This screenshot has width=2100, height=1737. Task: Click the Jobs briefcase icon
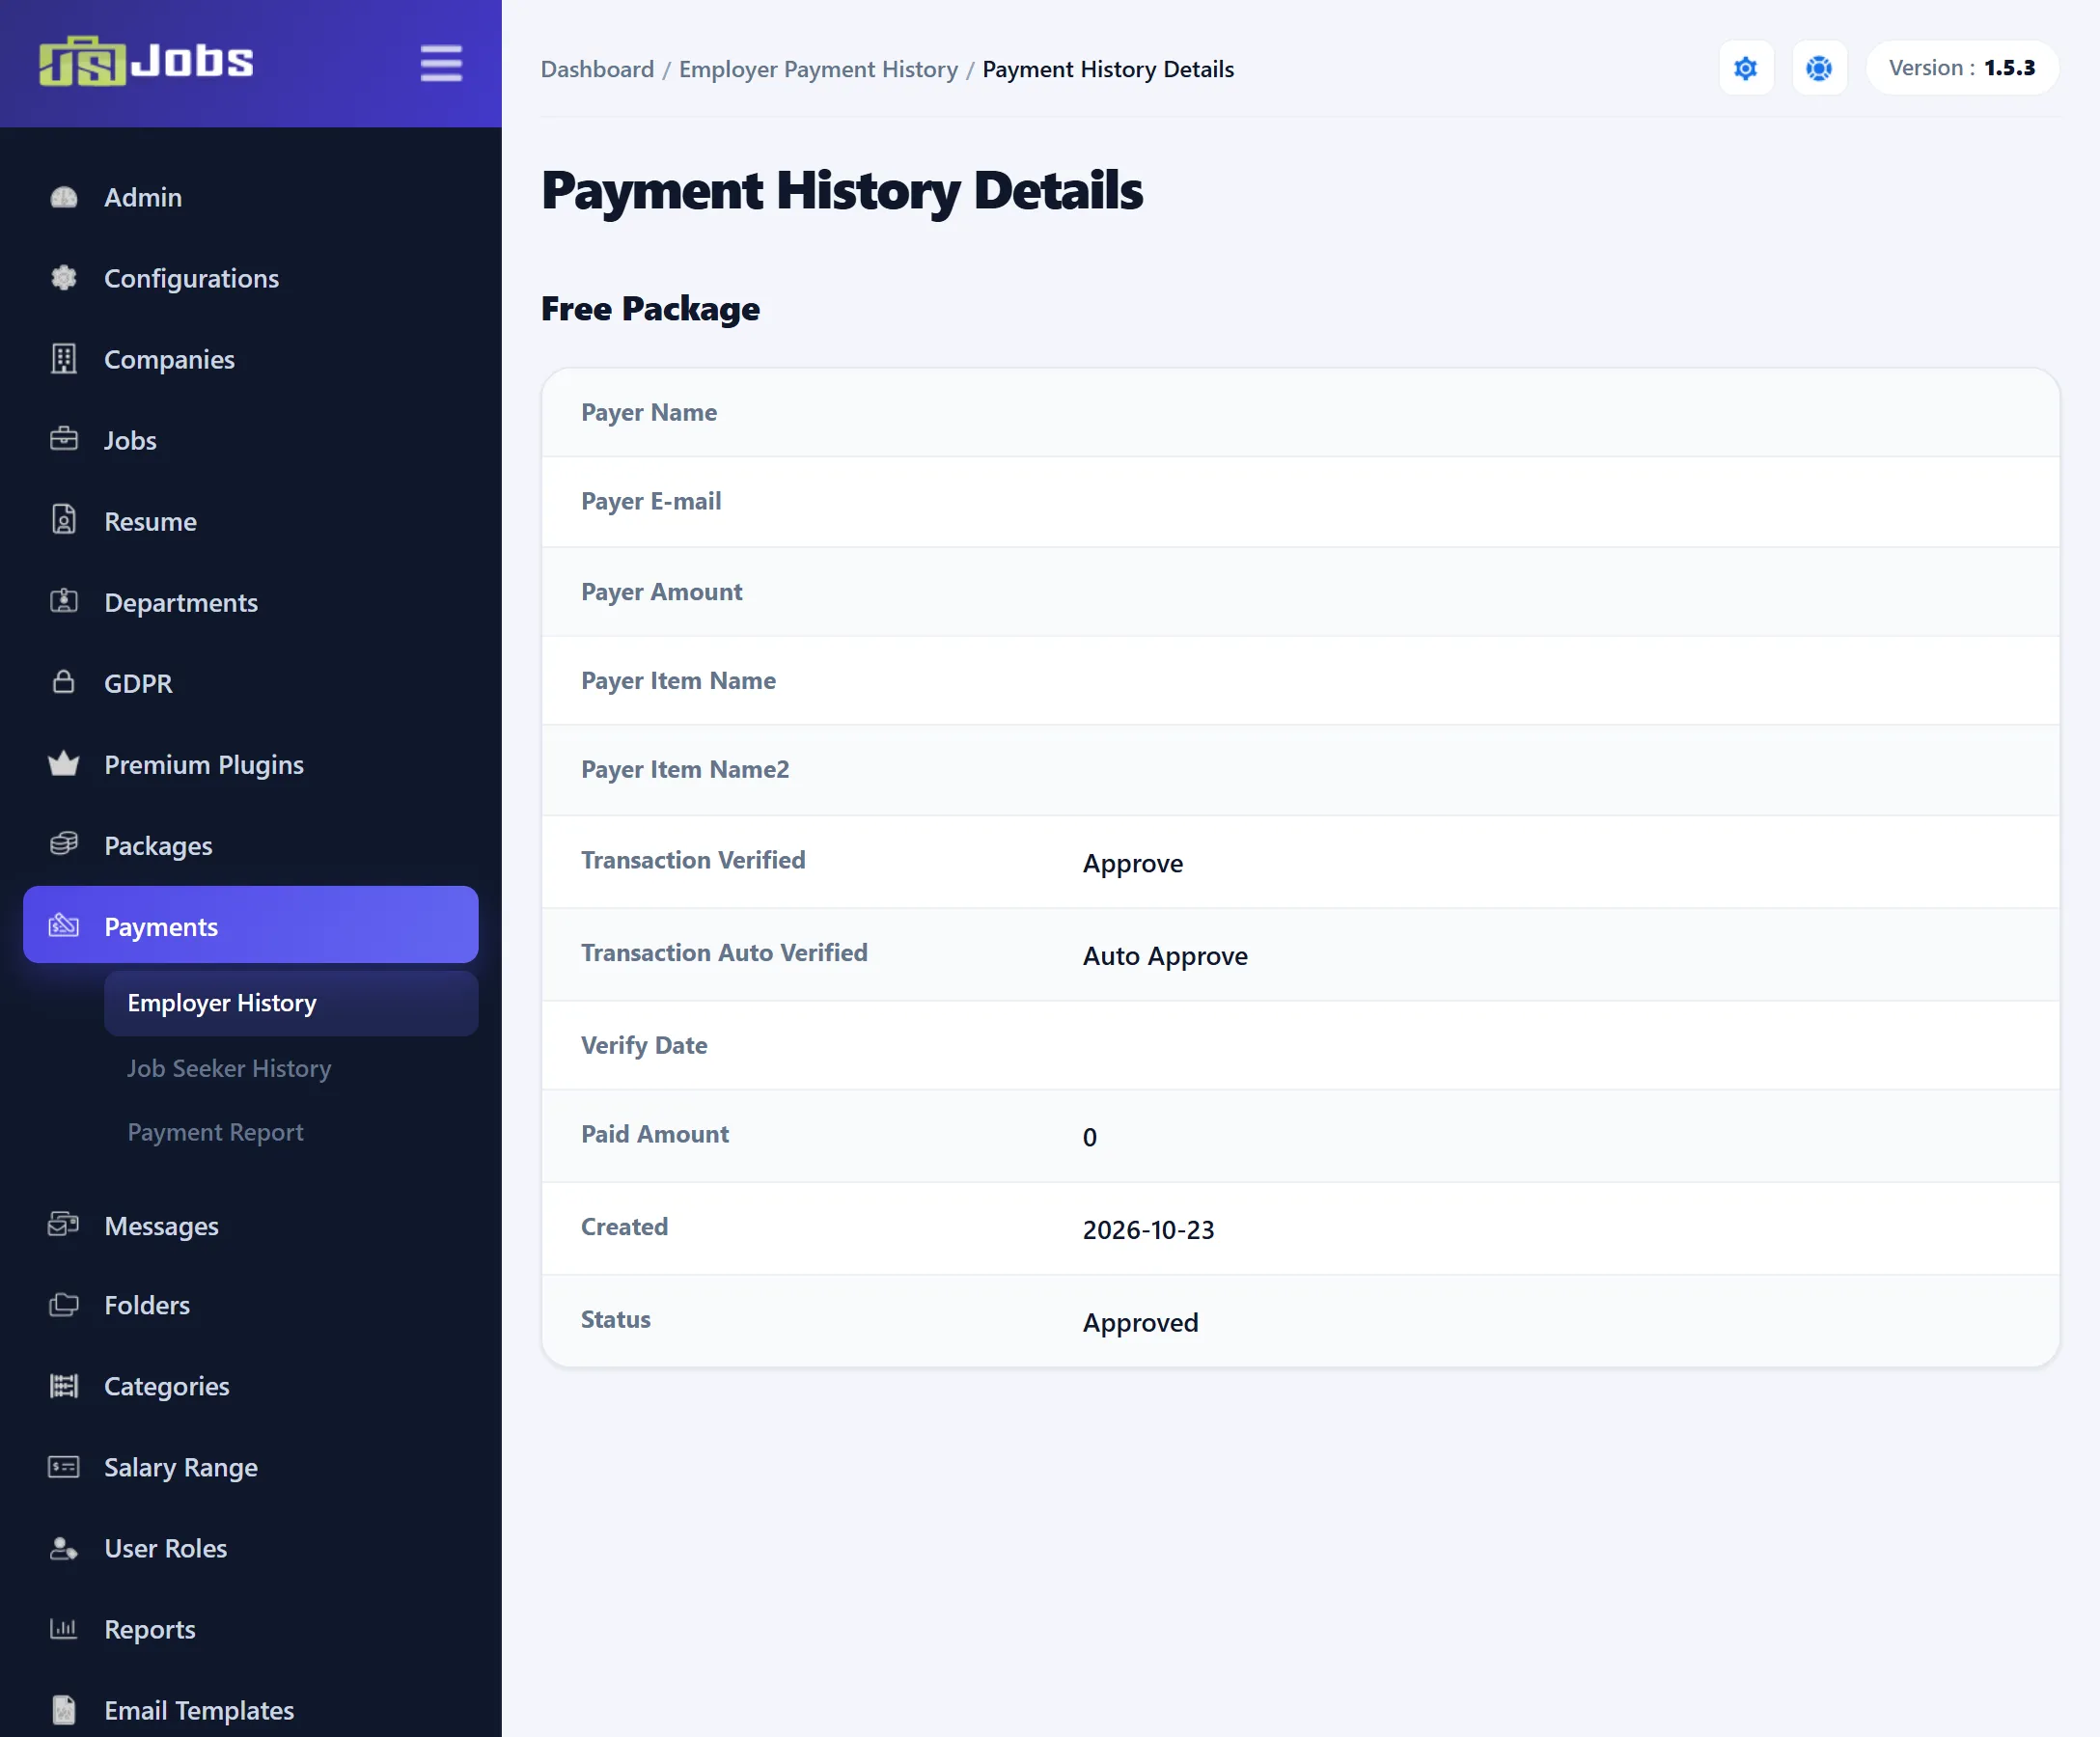coord(64,439)
